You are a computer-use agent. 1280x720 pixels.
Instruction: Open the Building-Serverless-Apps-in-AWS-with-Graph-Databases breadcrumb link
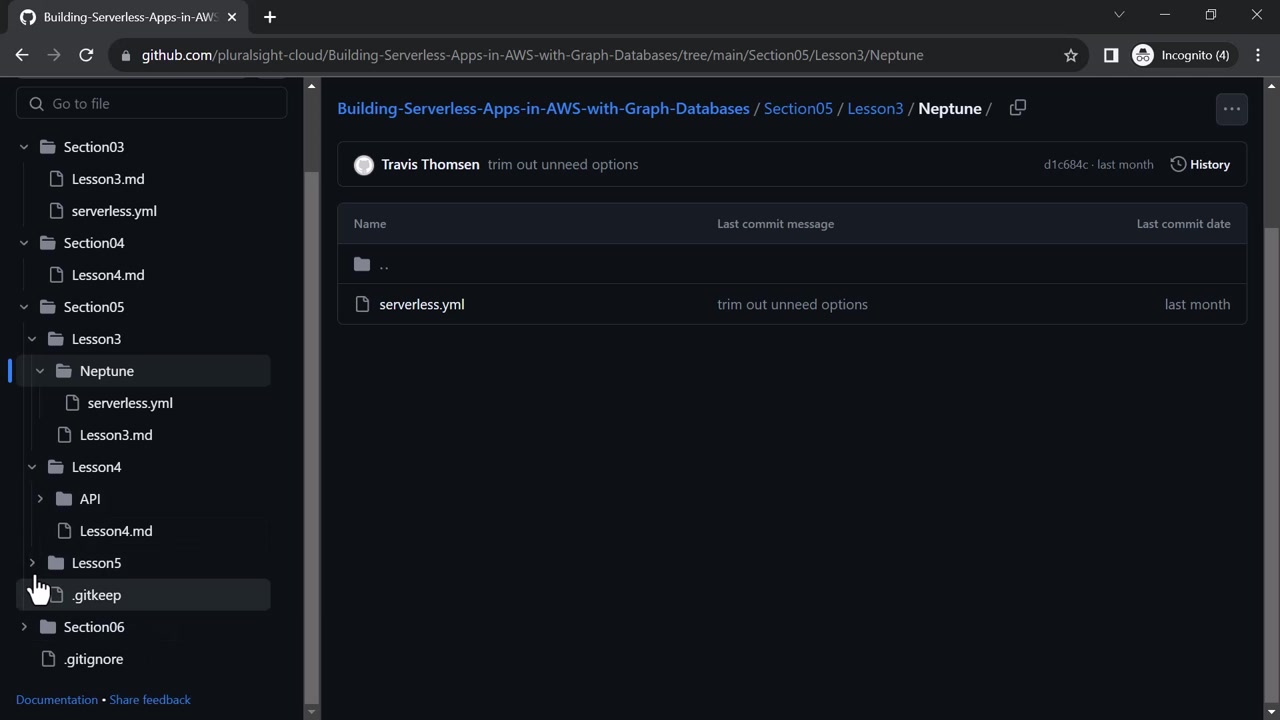point(543,108)
